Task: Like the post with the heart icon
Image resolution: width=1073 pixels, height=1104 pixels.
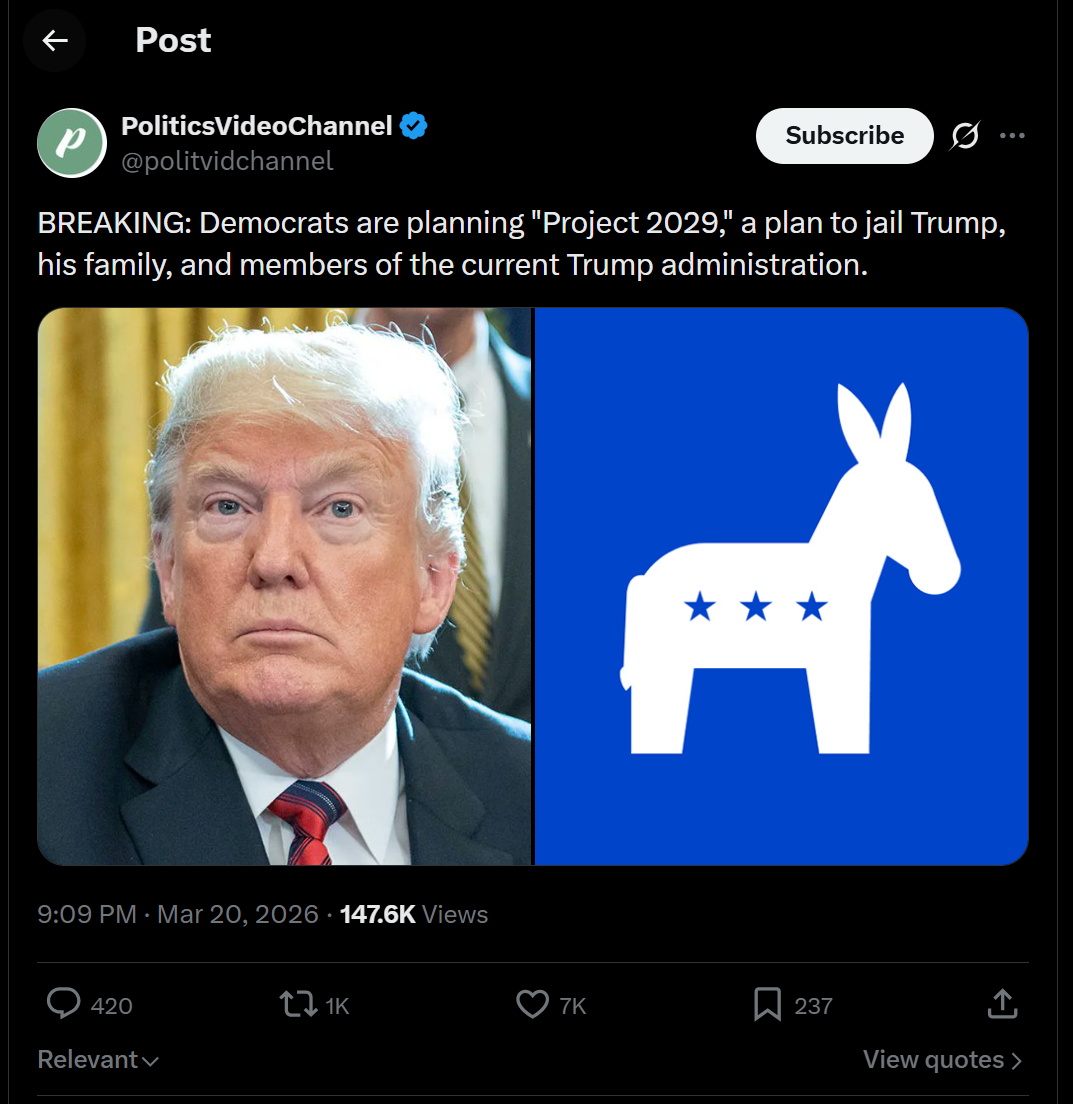Action: point(532,1004)
